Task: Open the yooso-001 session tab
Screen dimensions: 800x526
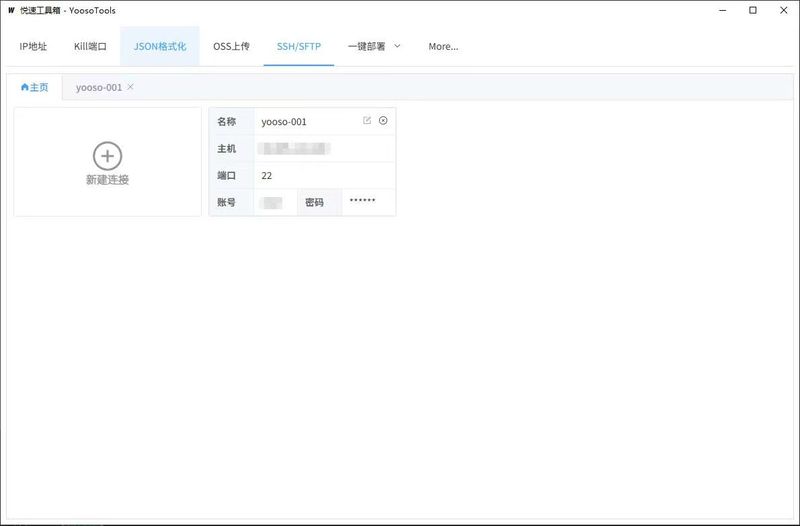Action: 98,87
